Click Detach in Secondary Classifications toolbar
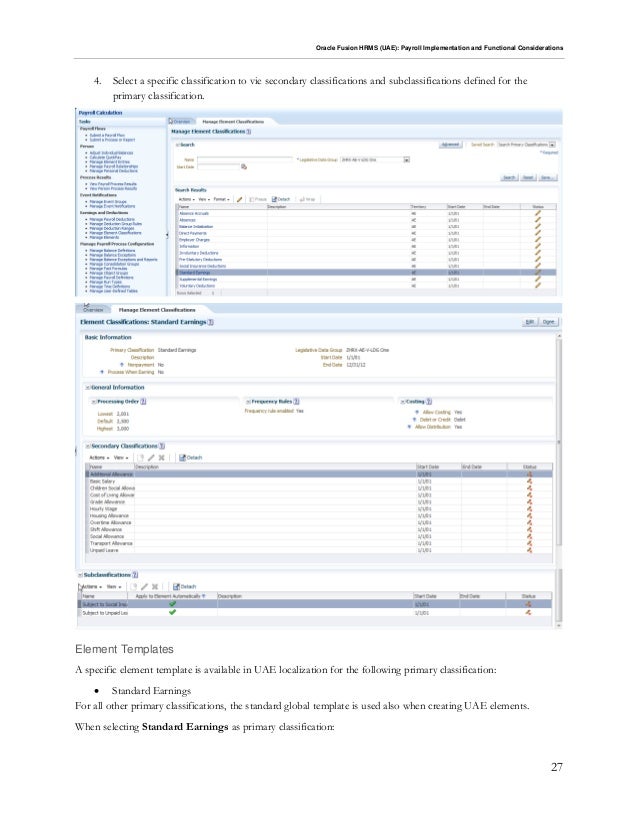 190,458
